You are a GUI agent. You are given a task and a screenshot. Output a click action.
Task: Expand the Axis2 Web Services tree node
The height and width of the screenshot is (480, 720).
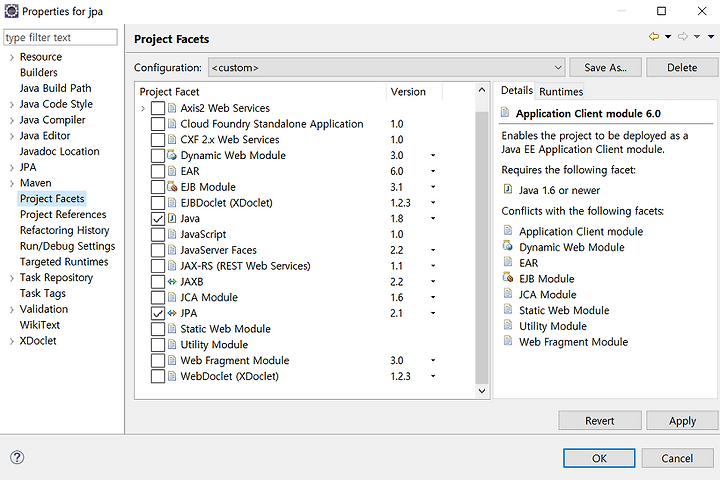[x=143, y=108]
